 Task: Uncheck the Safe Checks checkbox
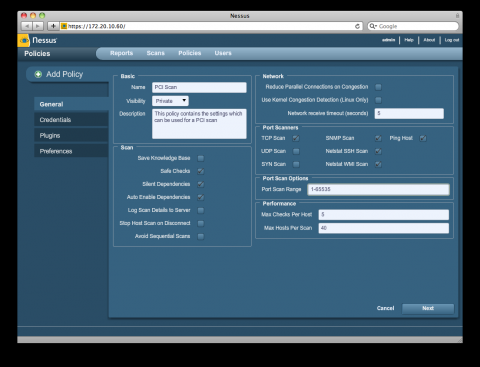coord(201,171)
